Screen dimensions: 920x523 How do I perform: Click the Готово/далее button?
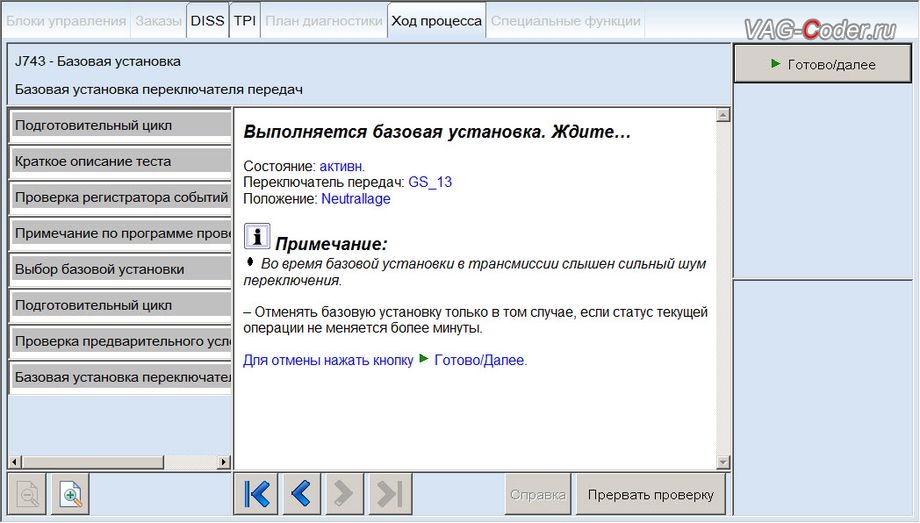(x=823, y=65)
